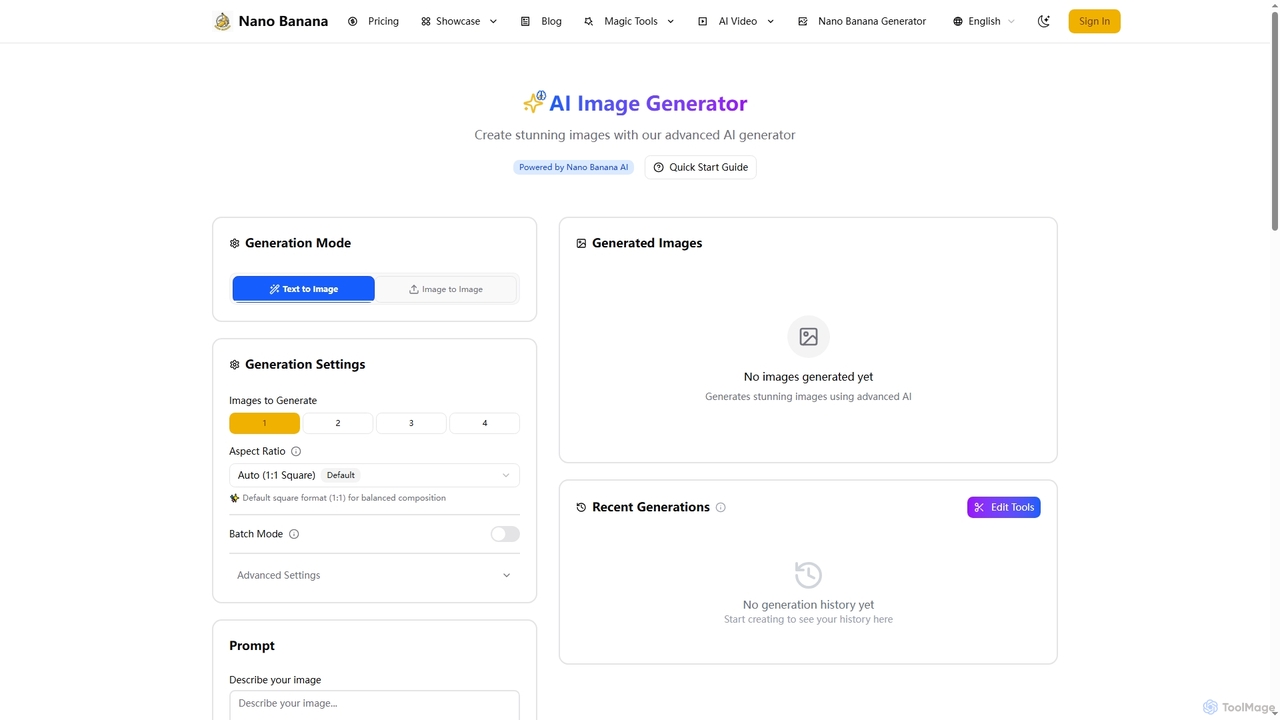
Task: Click the sparkle icon beside AI Image Generator
Action: 534,102
